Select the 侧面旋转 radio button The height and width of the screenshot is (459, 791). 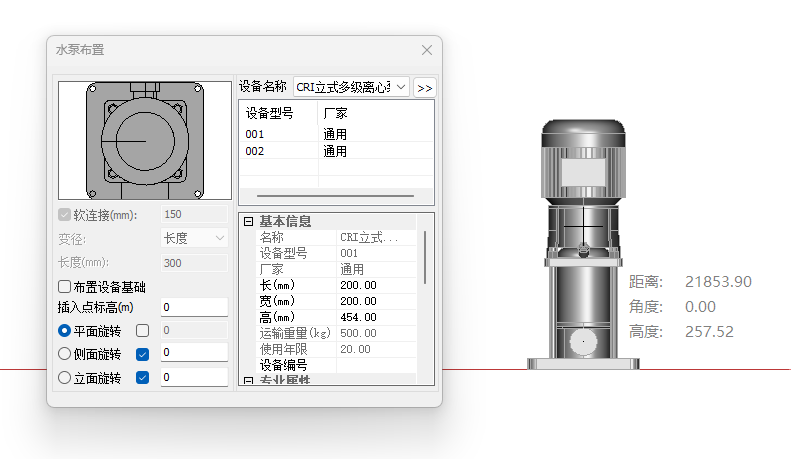(x=64, y=354)
